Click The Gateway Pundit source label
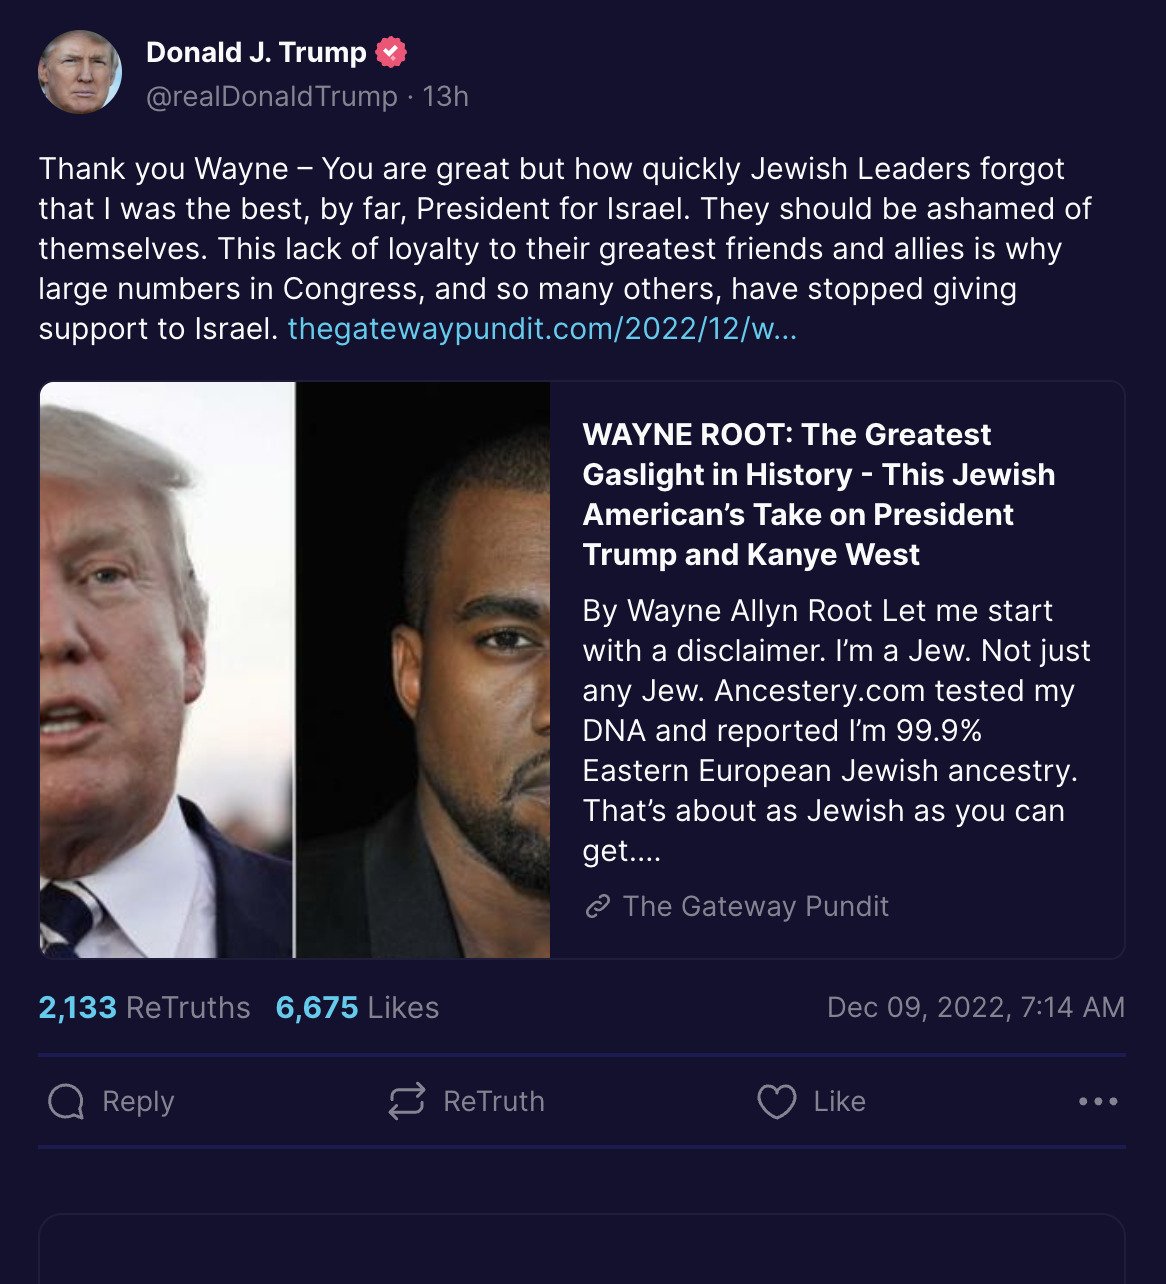Viewport: 1166px width, 1284px height. 756,906
